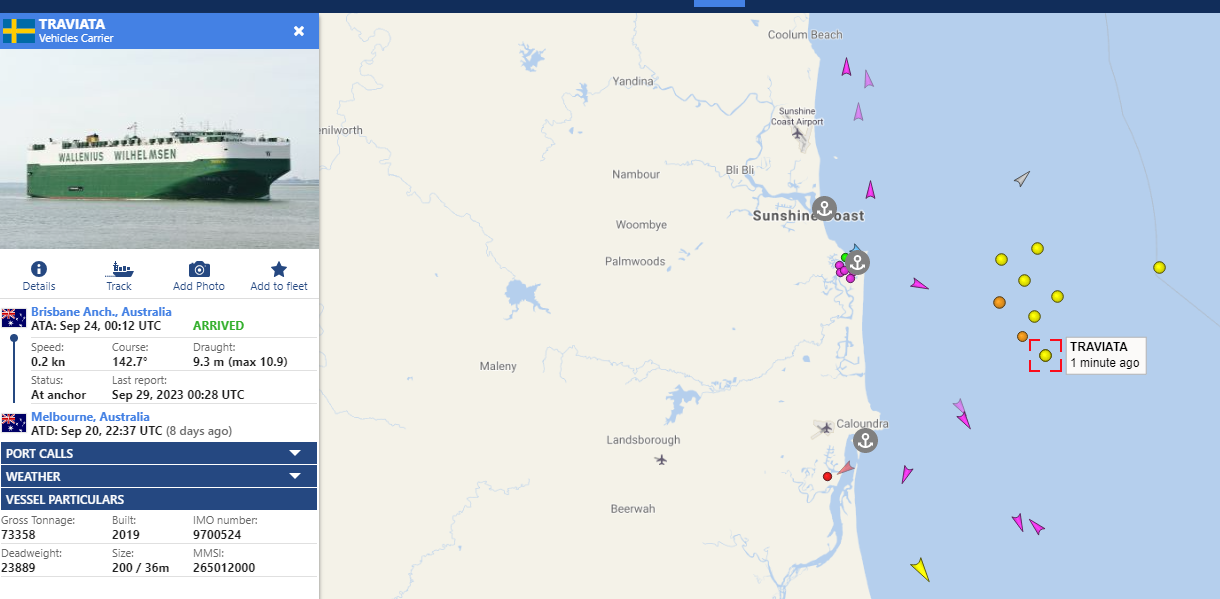The image size is (1220, 599).
Task: Click the Swedish flag in the panel header
Action: tap(19, 30)
